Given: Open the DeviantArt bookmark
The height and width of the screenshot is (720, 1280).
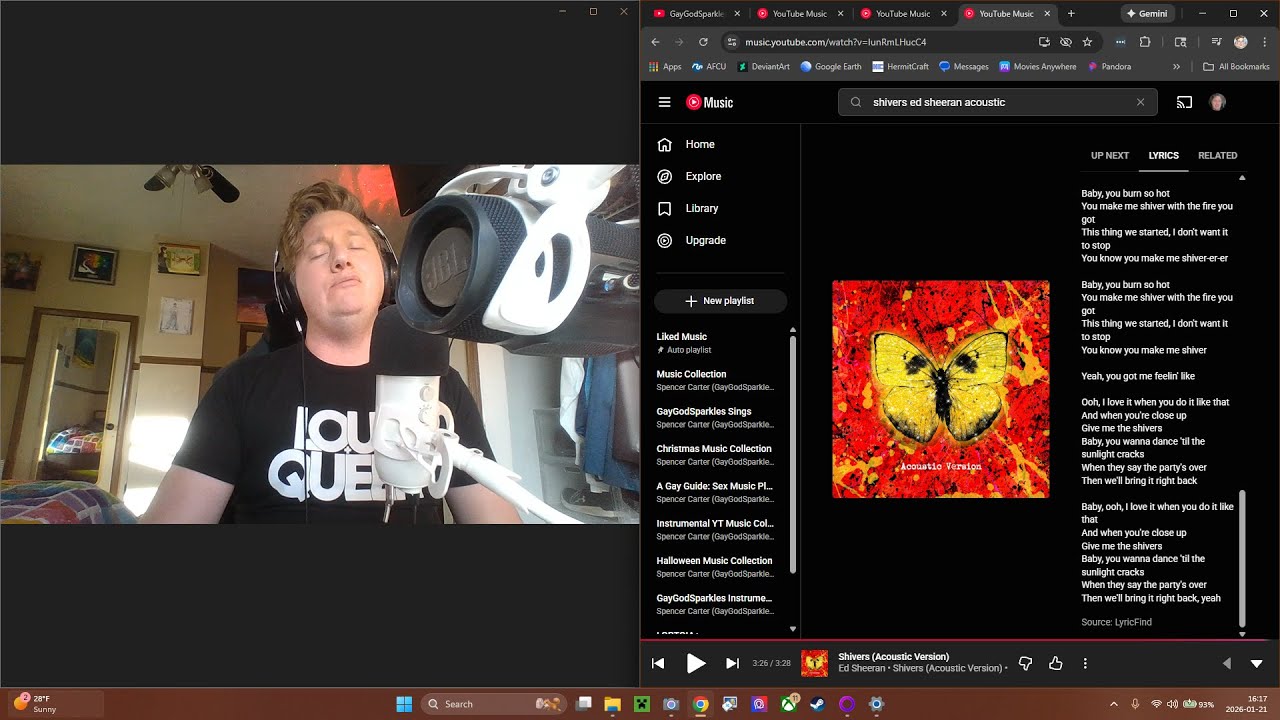Looking at the screenshot, I should click(764, 67).
